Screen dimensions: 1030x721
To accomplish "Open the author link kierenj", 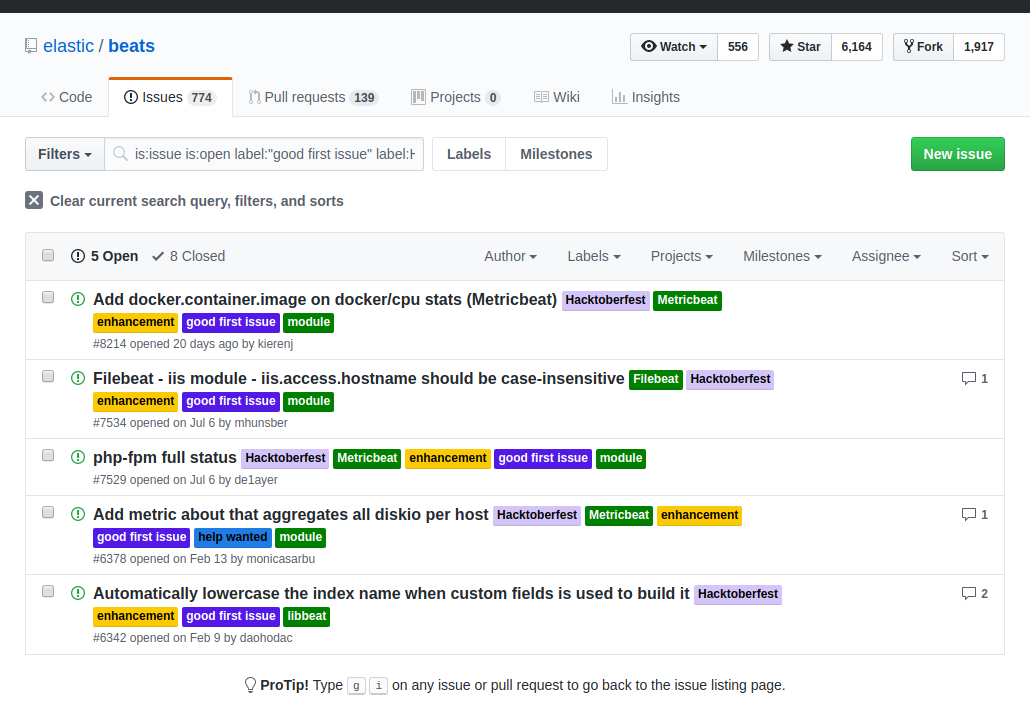I will tap(275, 343).
